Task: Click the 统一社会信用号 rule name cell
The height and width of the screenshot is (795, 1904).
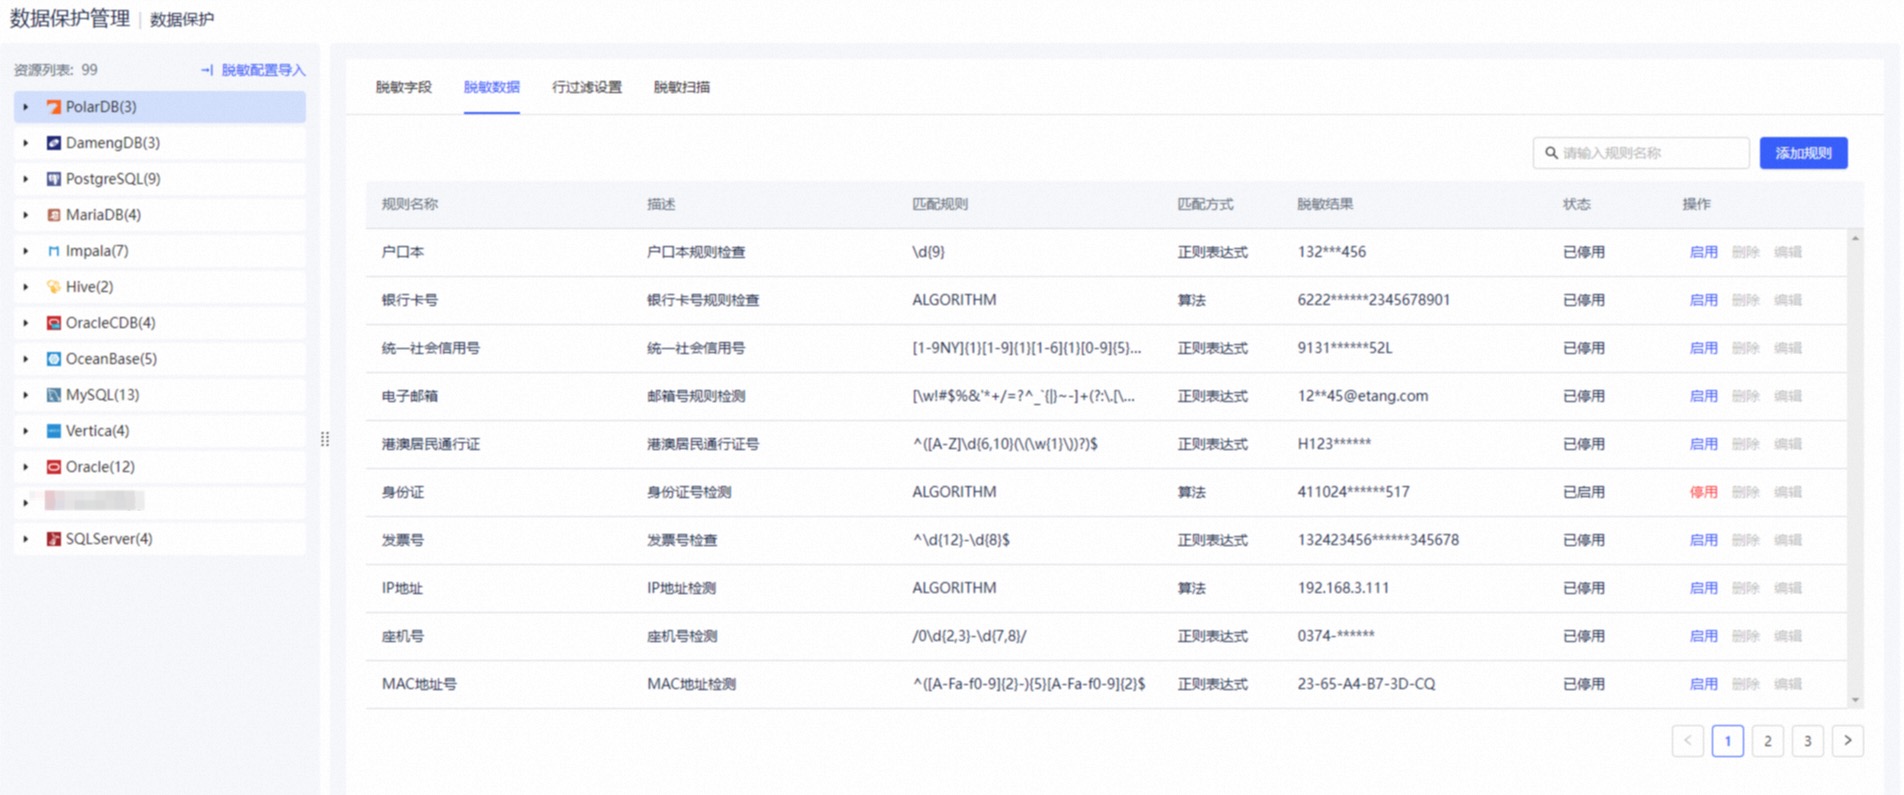Action: coord(430,348)
